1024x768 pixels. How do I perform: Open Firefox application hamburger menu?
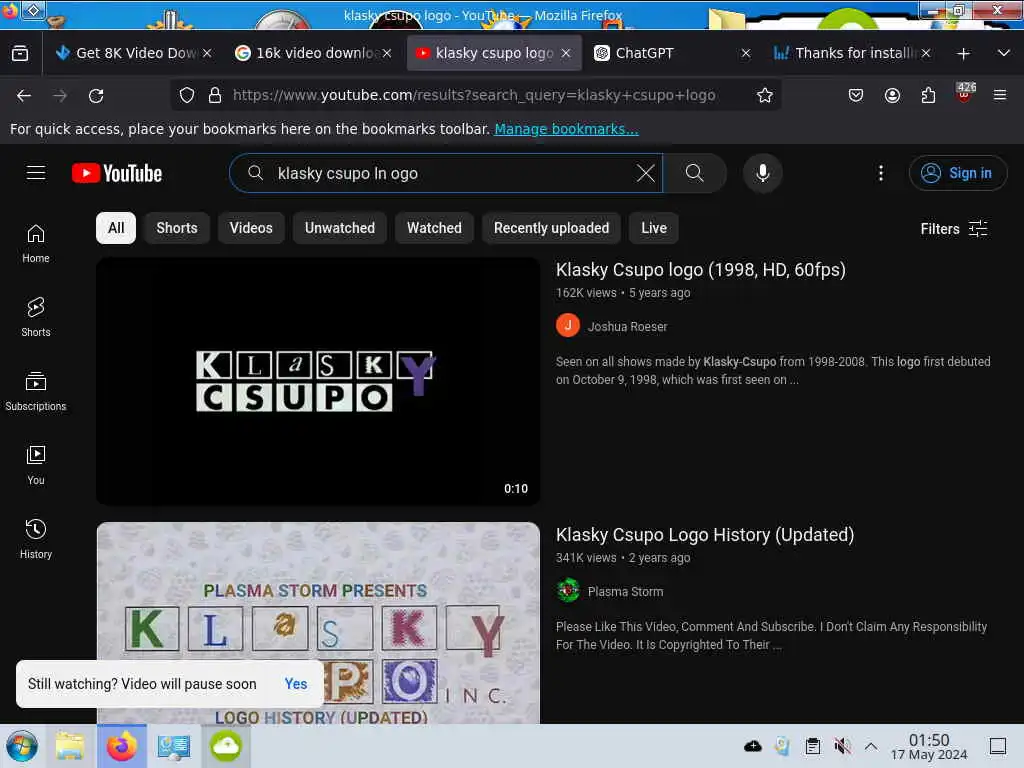(x=1000, y=95)
